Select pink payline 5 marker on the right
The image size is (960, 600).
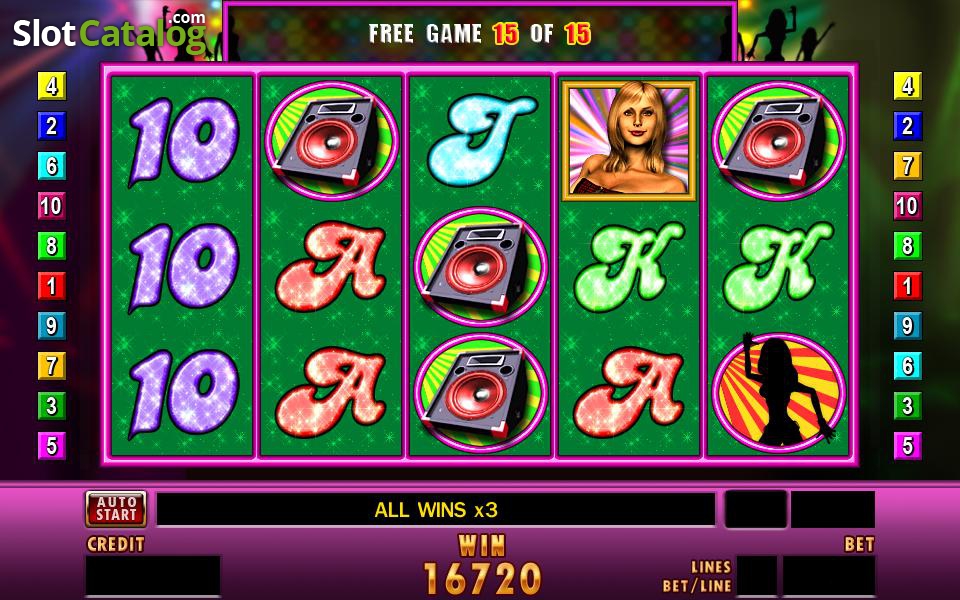coord(907,446)
